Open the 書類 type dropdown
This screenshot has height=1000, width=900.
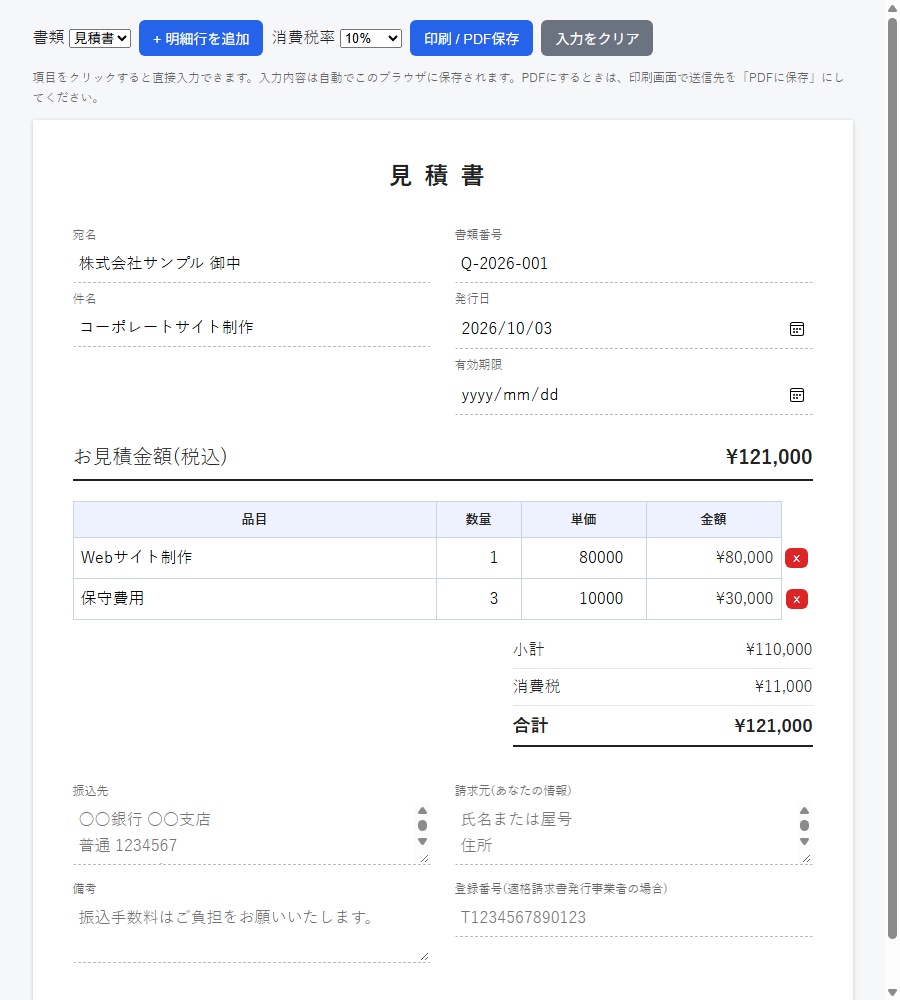pyautogui.click(x=100, y=38)
